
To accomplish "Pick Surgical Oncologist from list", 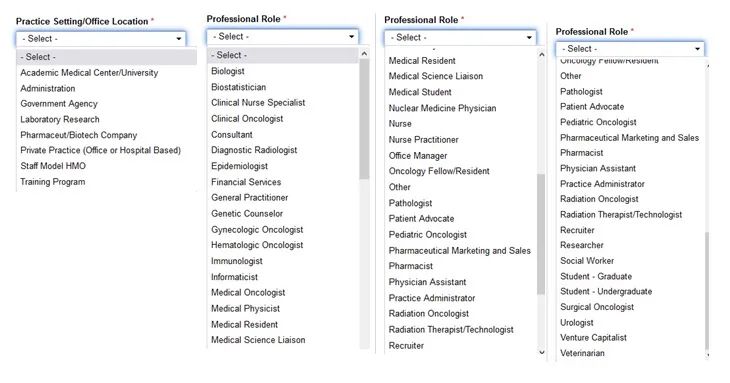I will (x=597, y=307).
